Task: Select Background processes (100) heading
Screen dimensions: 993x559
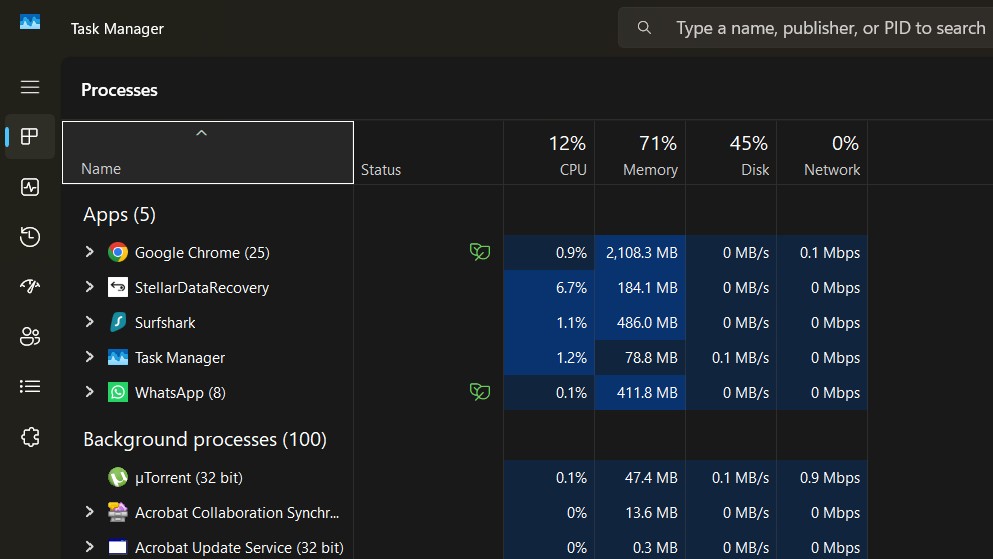Action: tap(205, 439)
